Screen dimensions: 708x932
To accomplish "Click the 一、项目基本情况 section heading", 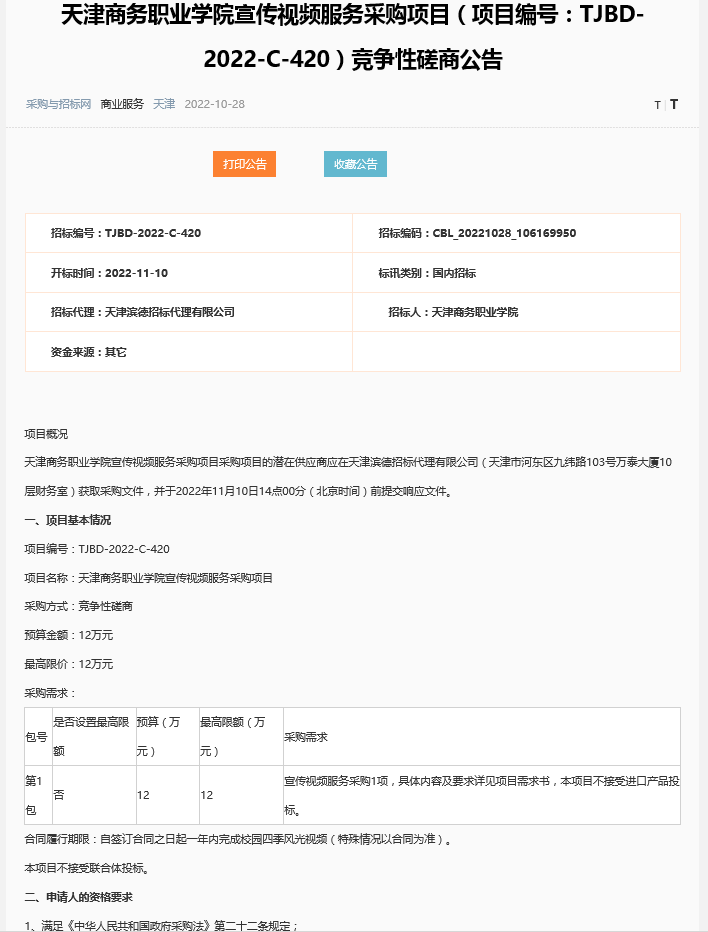I will point(68,520).
